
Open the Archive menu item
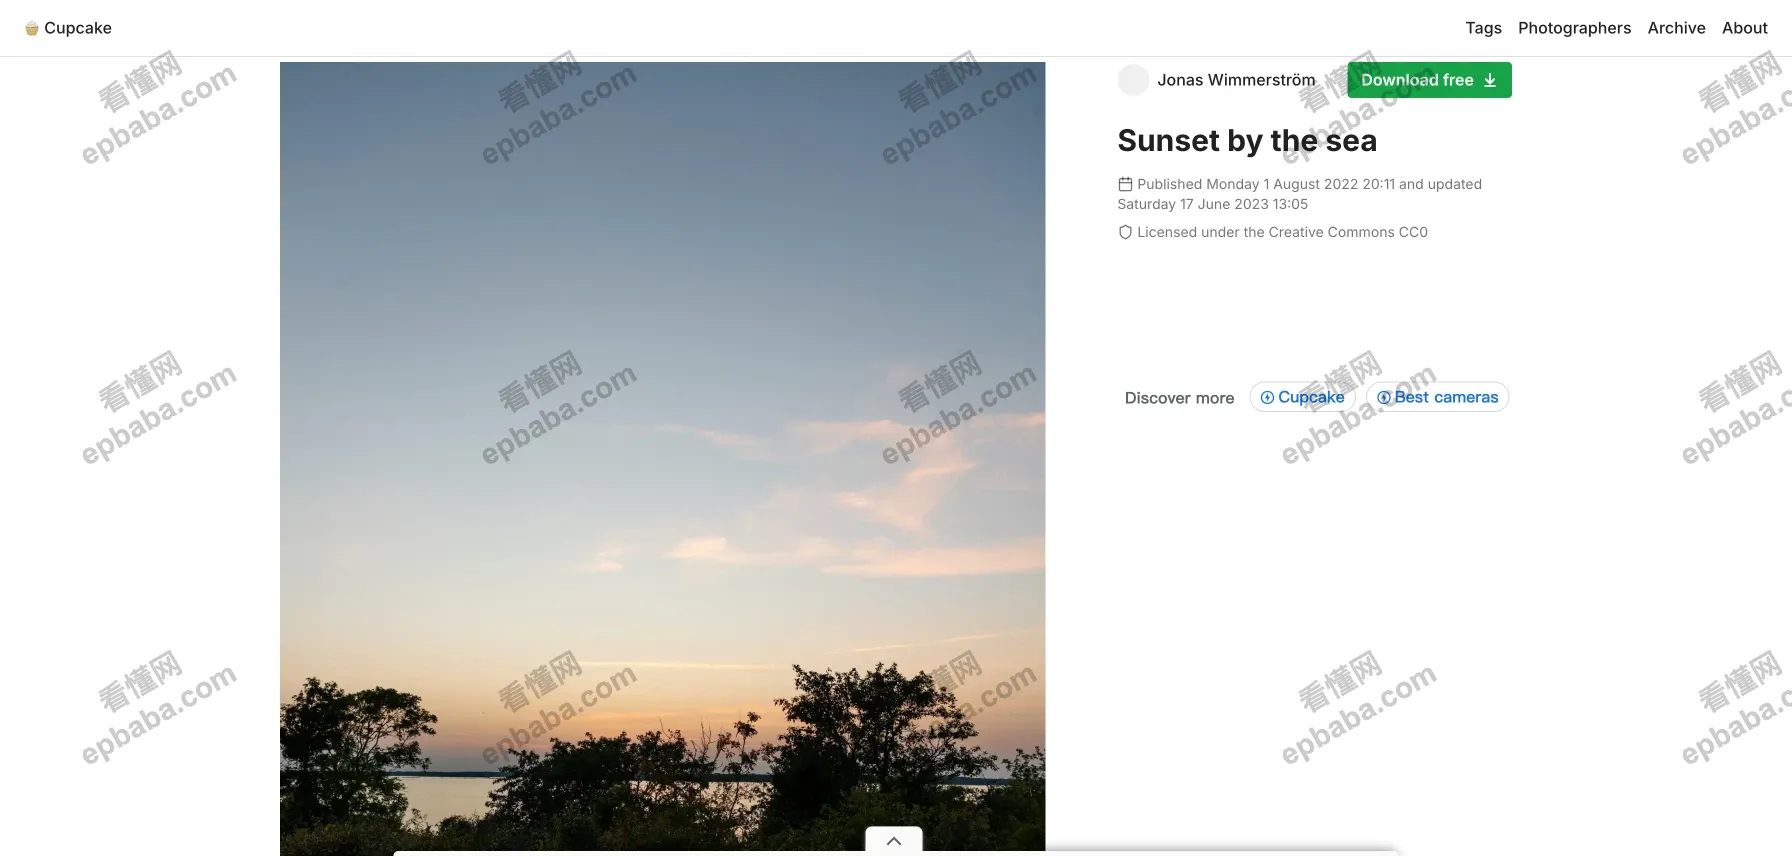coord(1676,28)
